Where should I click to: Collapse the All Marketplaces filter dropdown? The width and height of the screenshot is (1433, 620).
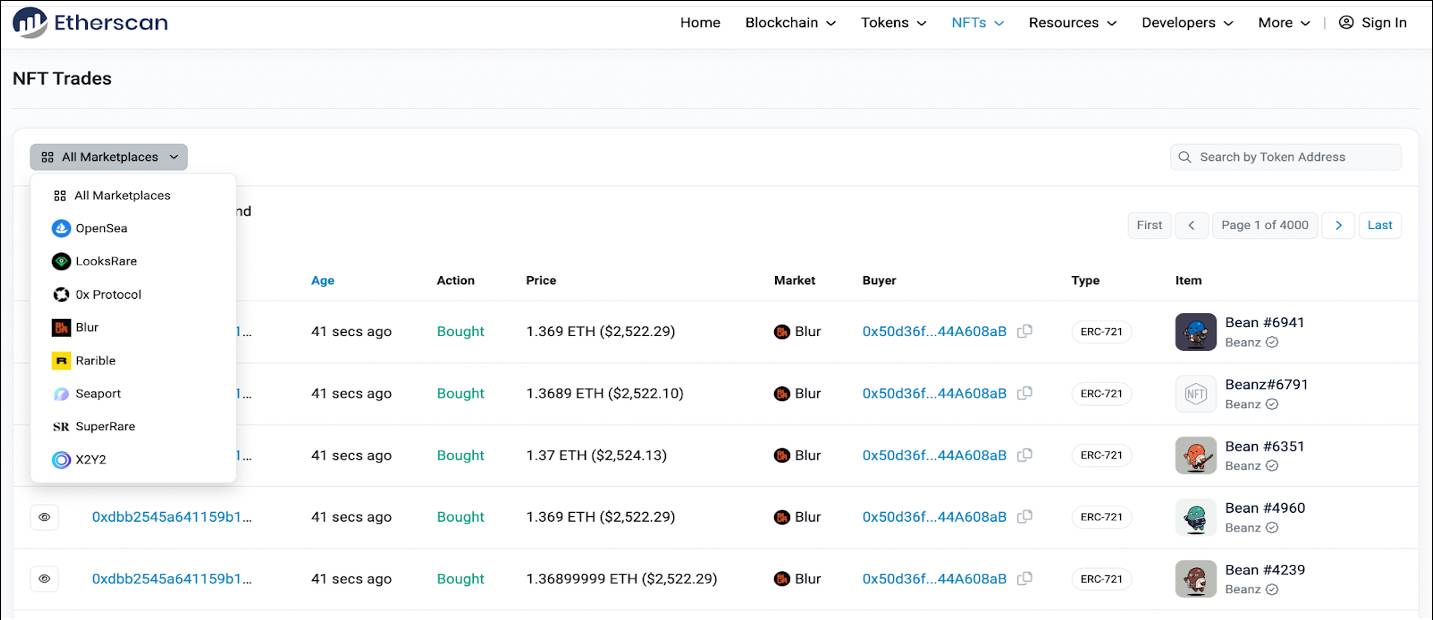pyautogui.click(x=109, y=157)
